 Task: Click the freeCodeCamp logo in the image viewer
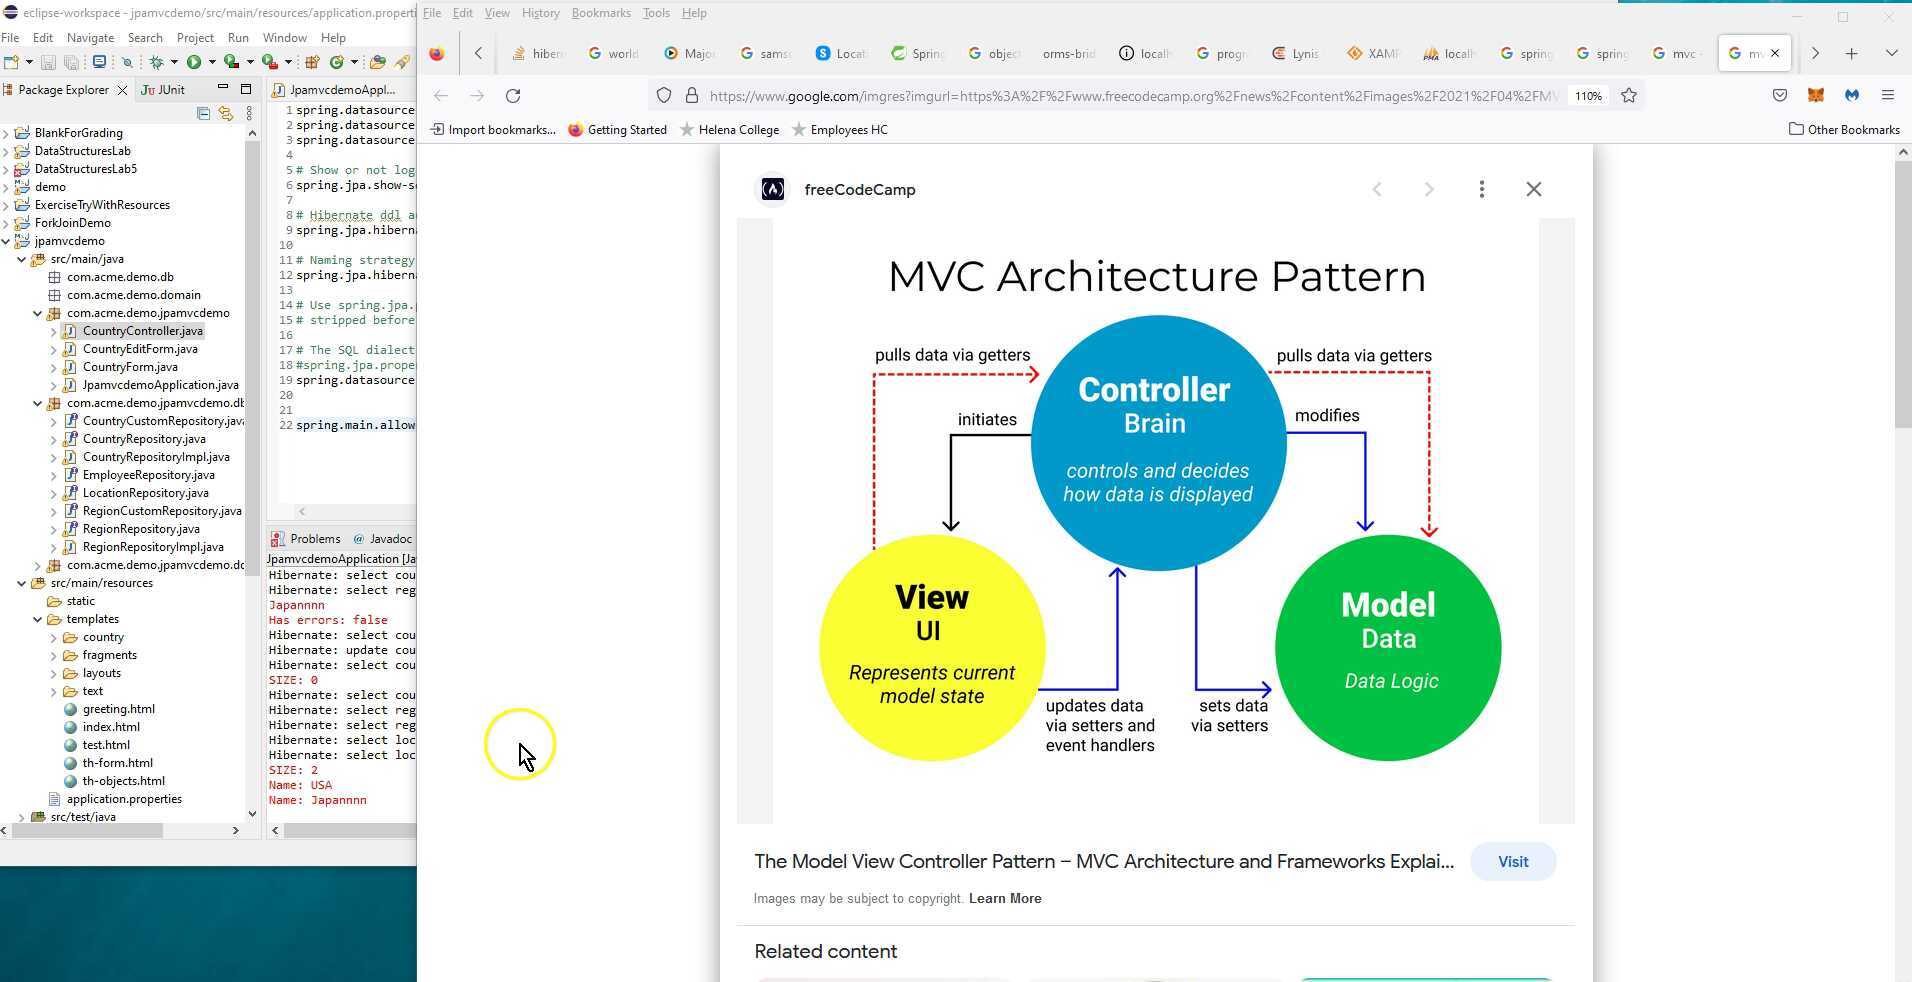772,189
